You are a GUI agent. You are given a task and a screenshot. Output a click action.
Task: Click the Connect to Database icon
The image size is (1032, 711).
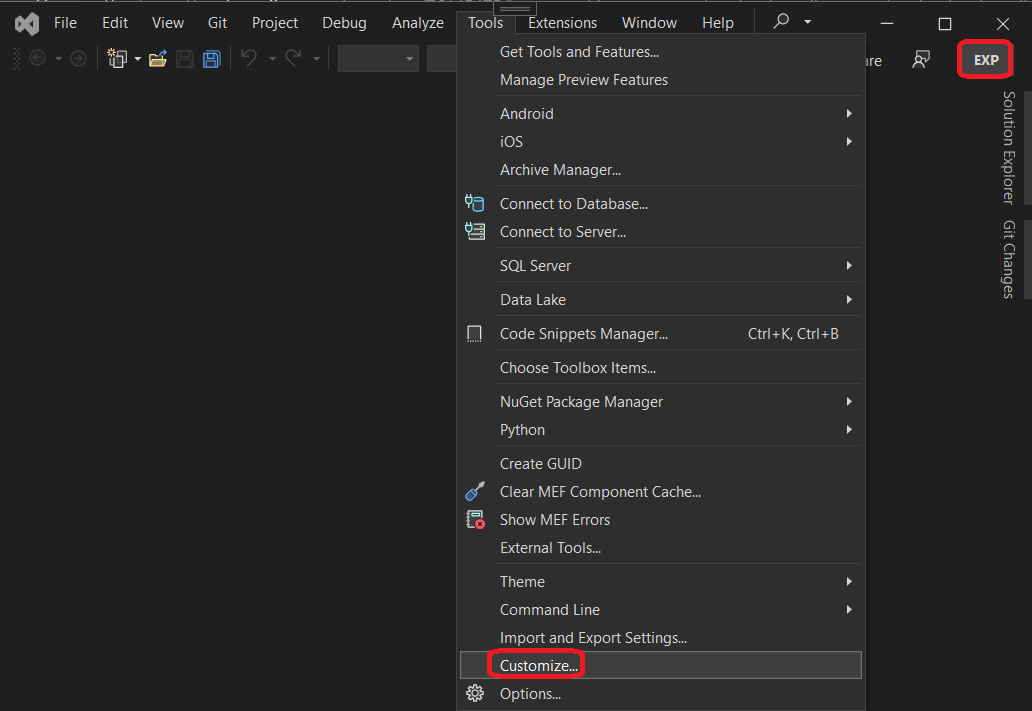[x=474, y=202]
